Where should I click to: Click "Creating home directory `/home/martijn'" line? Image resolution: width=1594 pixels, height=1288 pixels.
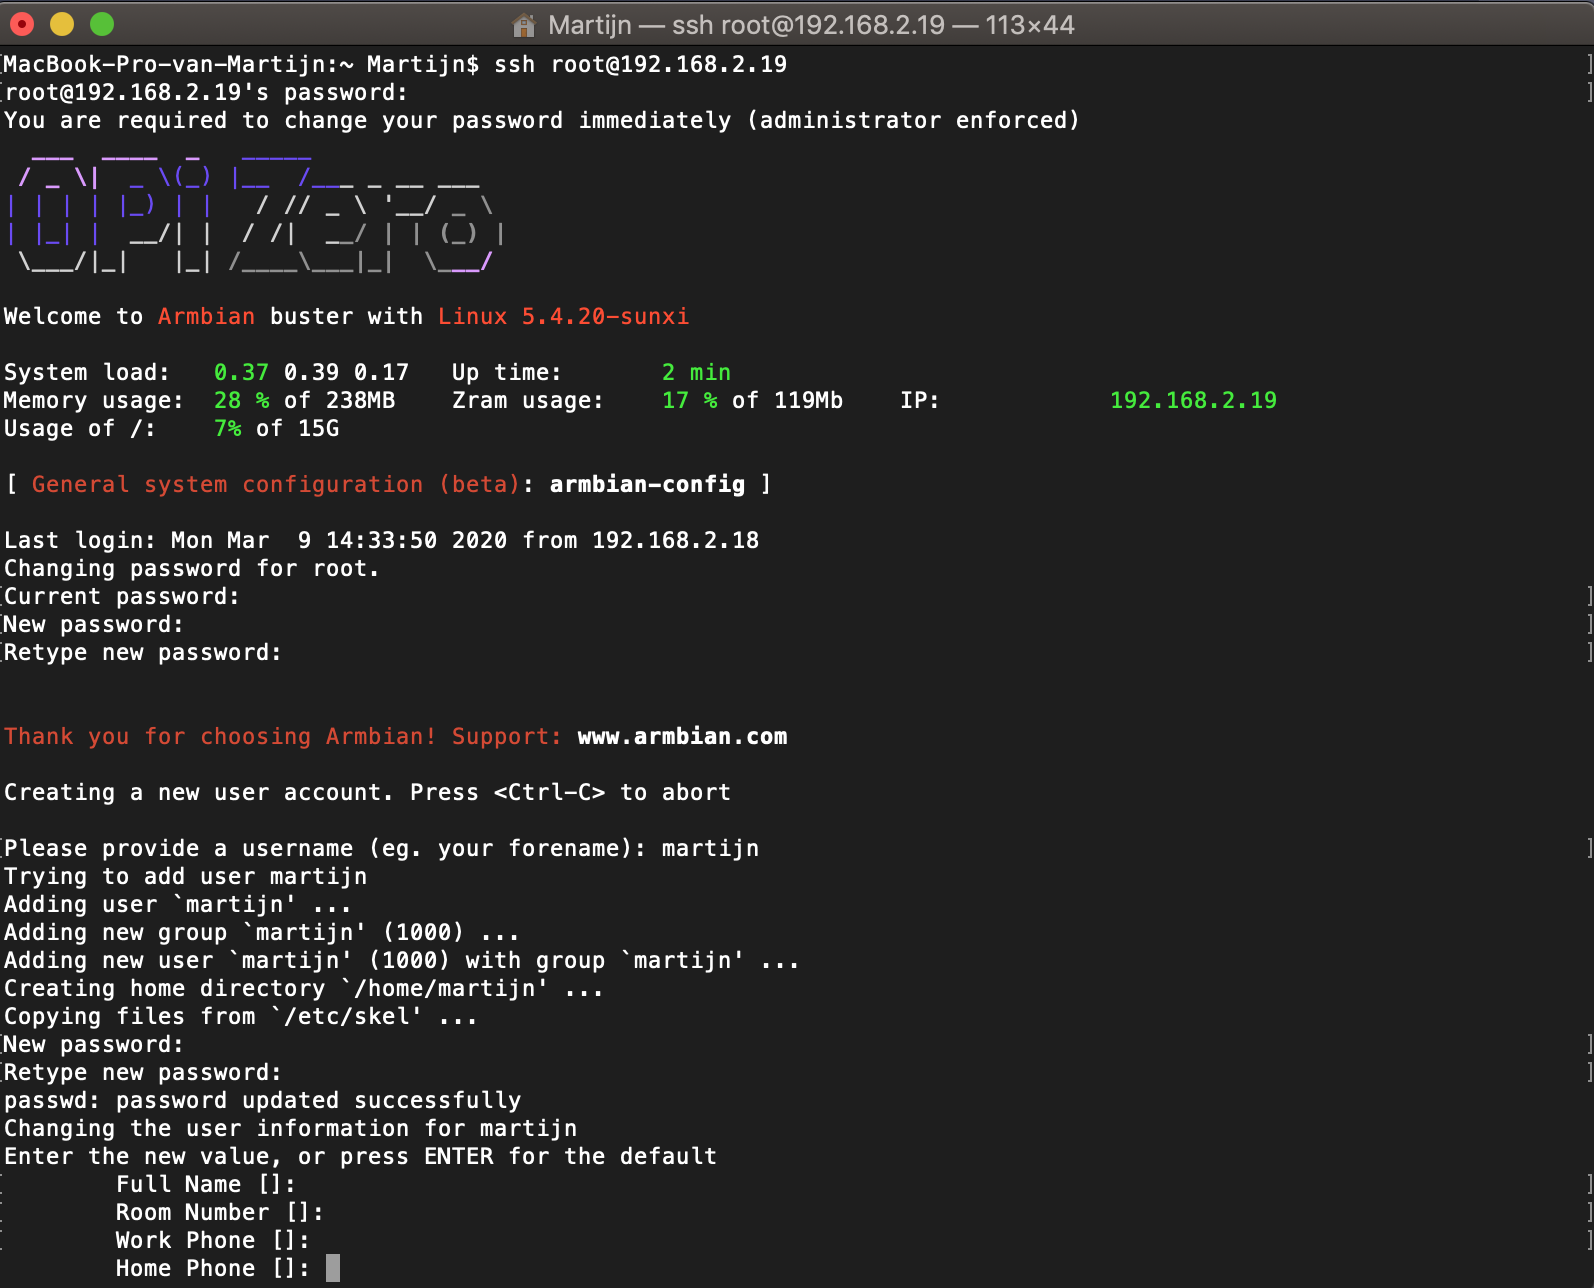(x=304, y=988)
